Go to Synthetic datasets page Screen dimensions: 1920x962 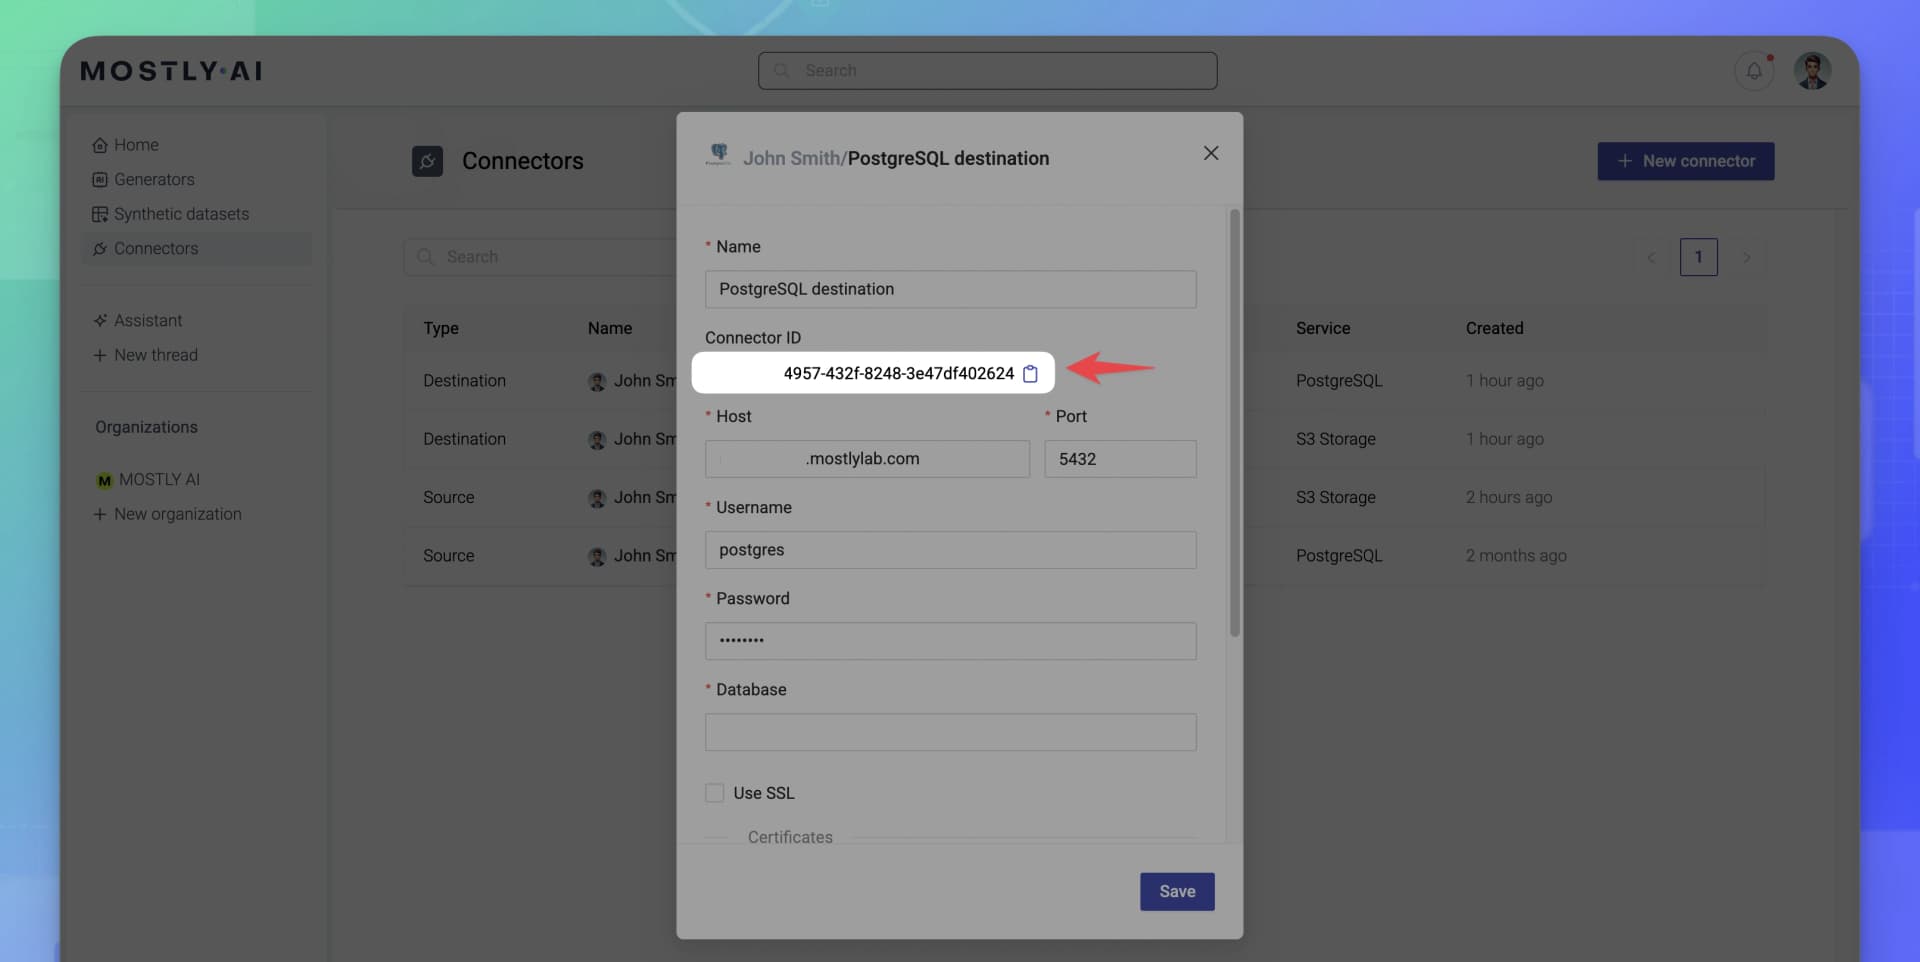point(181,213)
